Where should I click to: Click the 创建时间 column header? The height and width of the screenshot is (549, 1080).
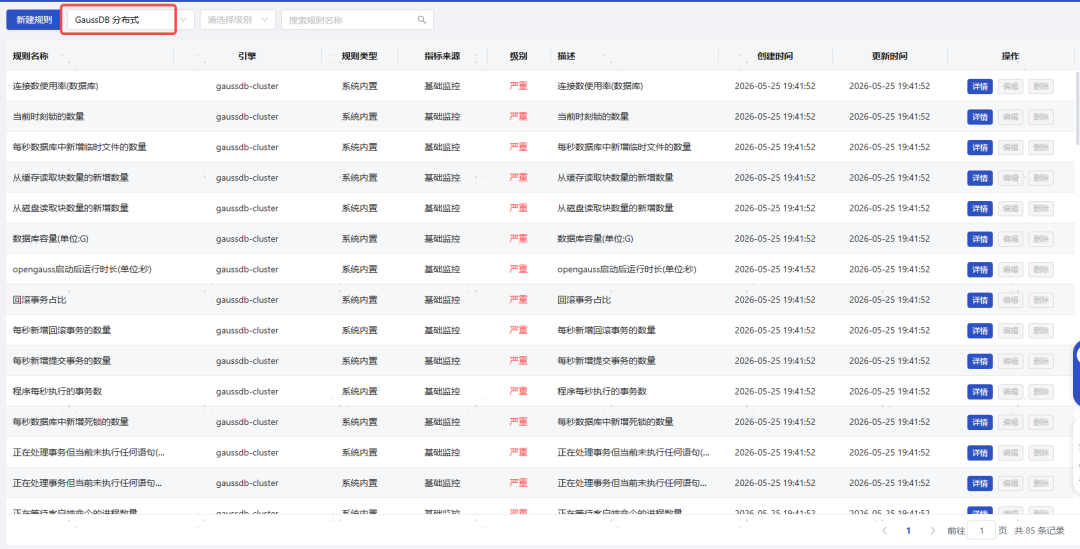(x=775, y=56)
